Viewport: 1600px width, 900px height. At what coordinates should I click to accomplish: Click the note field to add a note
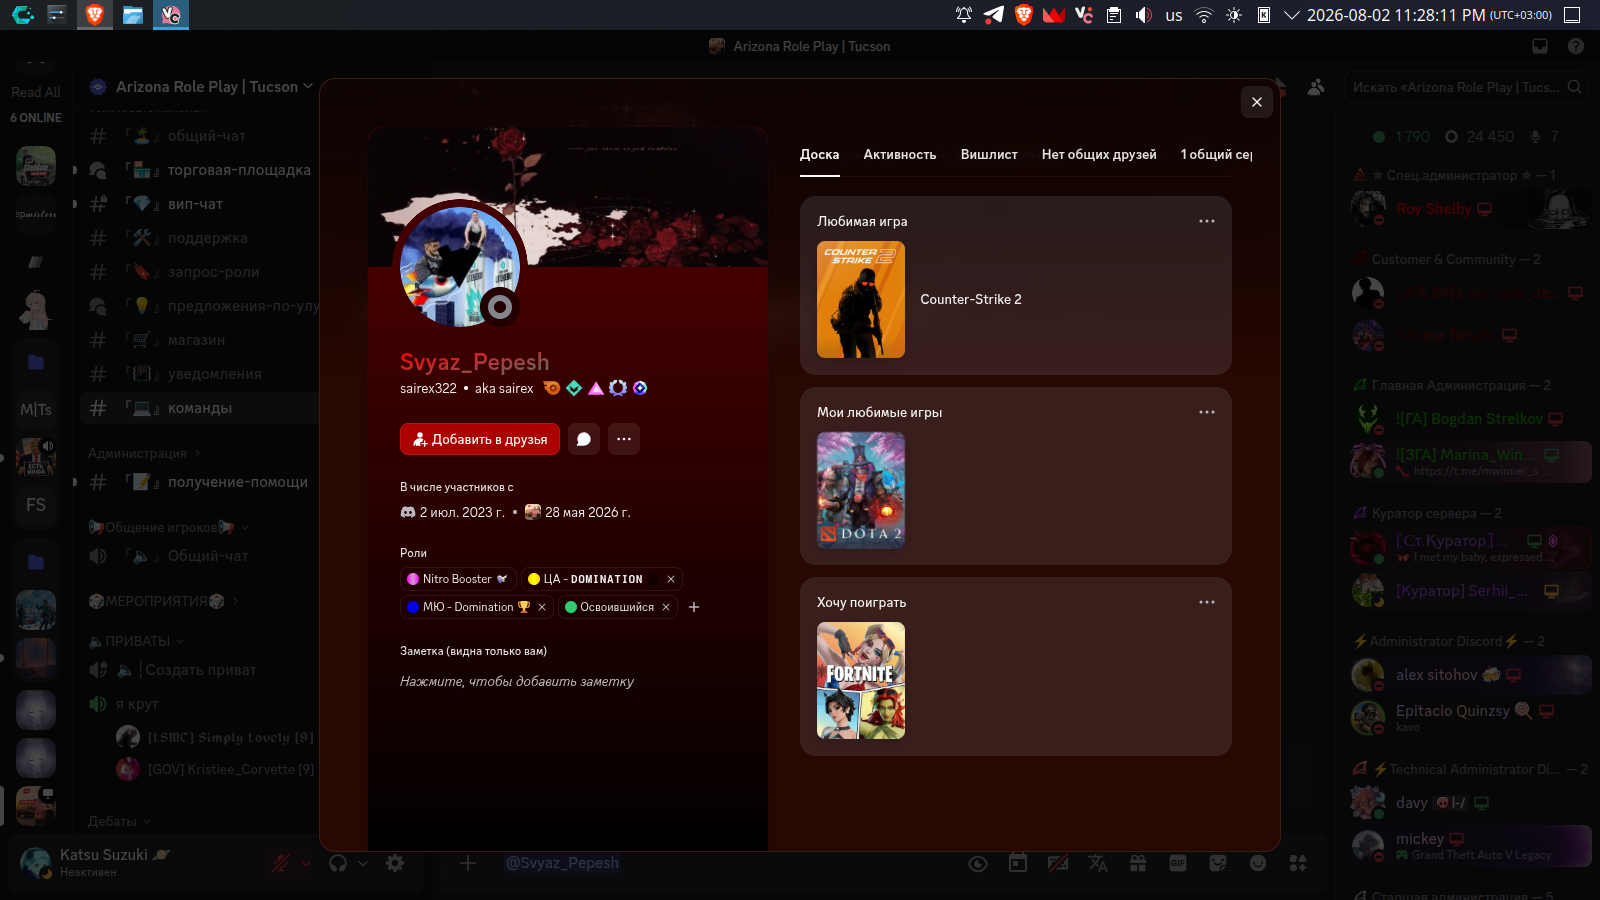pyautogui.click(x=517, y=681)
